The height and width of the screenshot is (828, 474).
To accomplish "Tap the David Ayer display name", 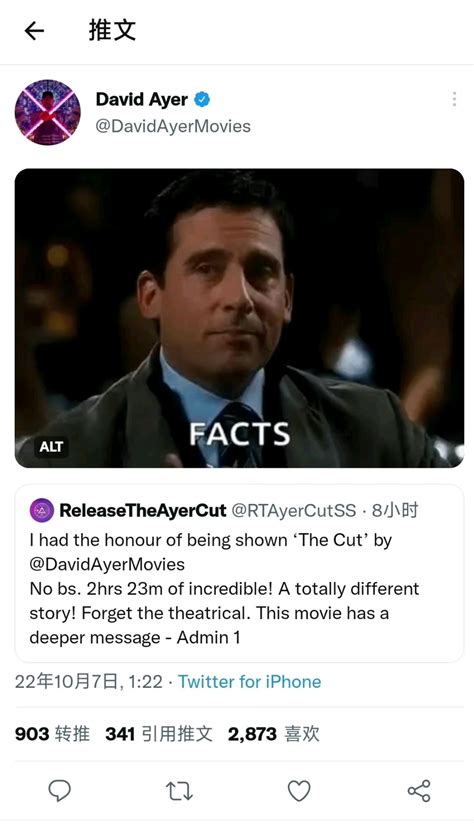I will (141, 99).
